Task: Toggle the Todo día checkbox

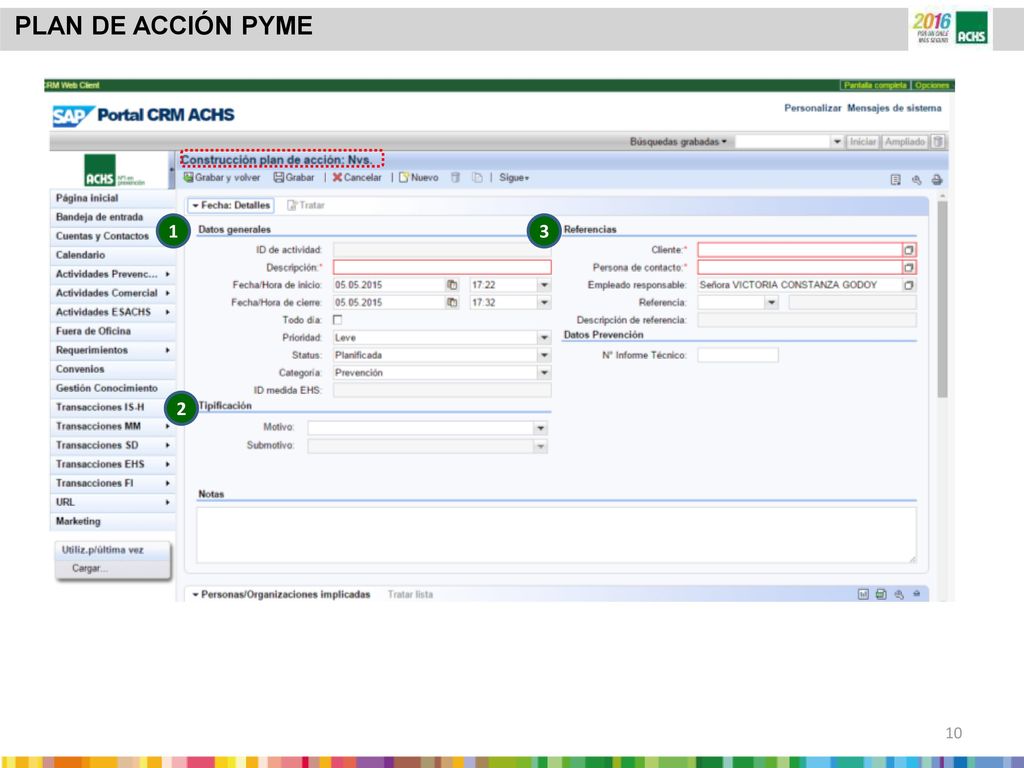Action: click(x=338, y=320)
